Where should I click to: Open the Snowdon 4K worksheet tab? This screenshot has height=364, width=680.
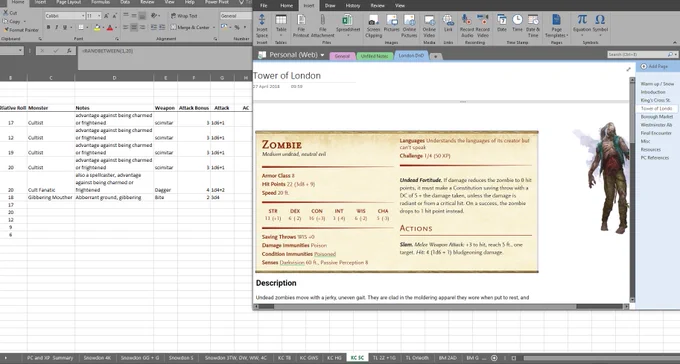click(x=97, y=358)
